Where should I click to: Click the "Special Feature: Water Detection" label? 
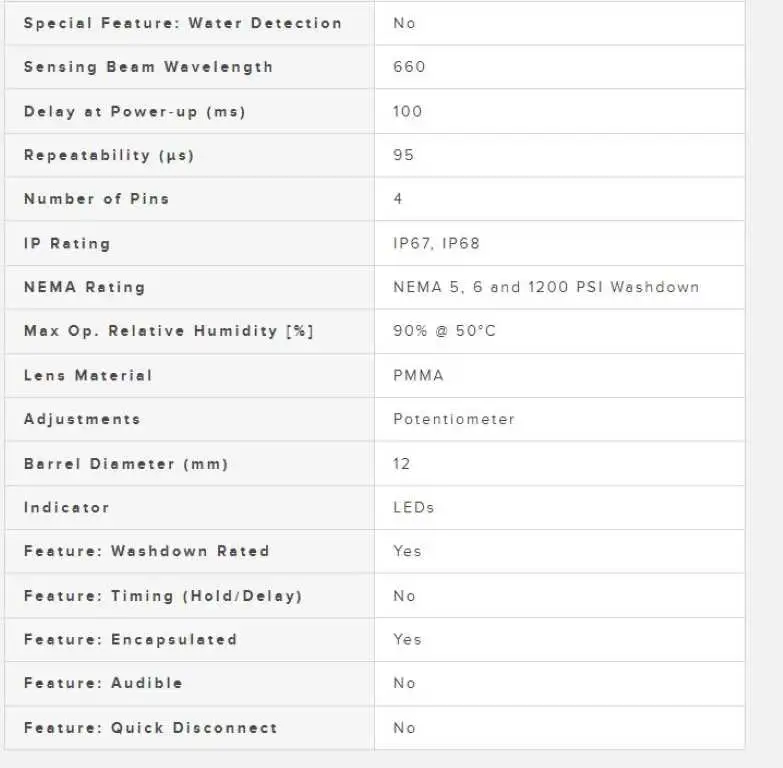coord(182,23)
